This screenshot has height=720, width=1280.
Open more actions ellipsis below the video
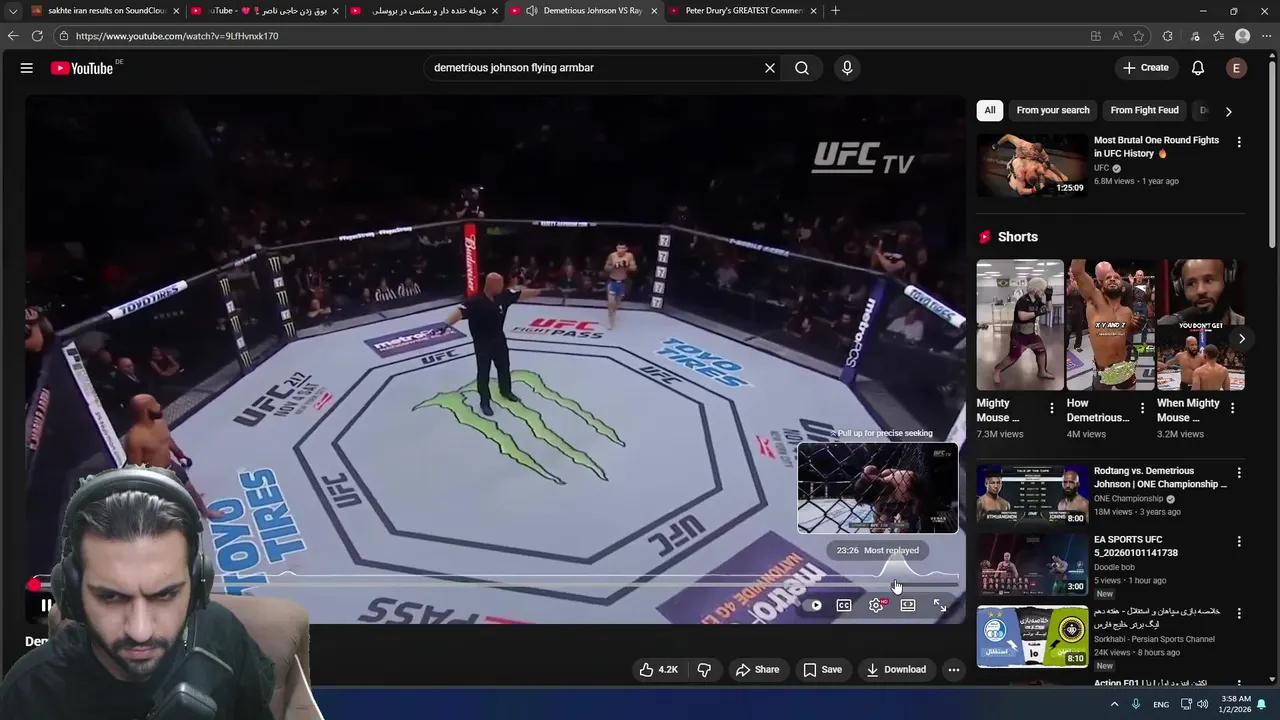tap(954, 670)
